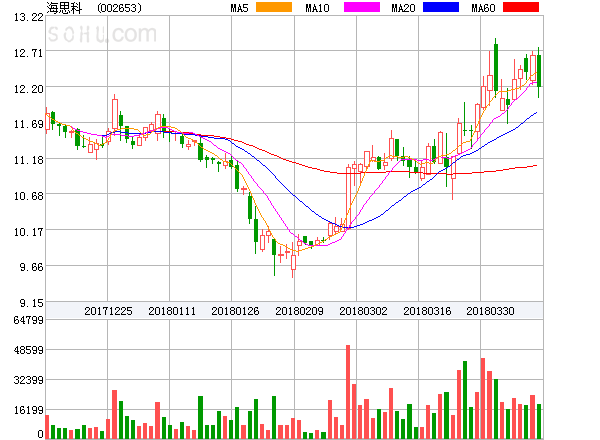This screenshot has height=440, width=600.
Task: Click the 13.22 price axis label
Action: point(29,17)
